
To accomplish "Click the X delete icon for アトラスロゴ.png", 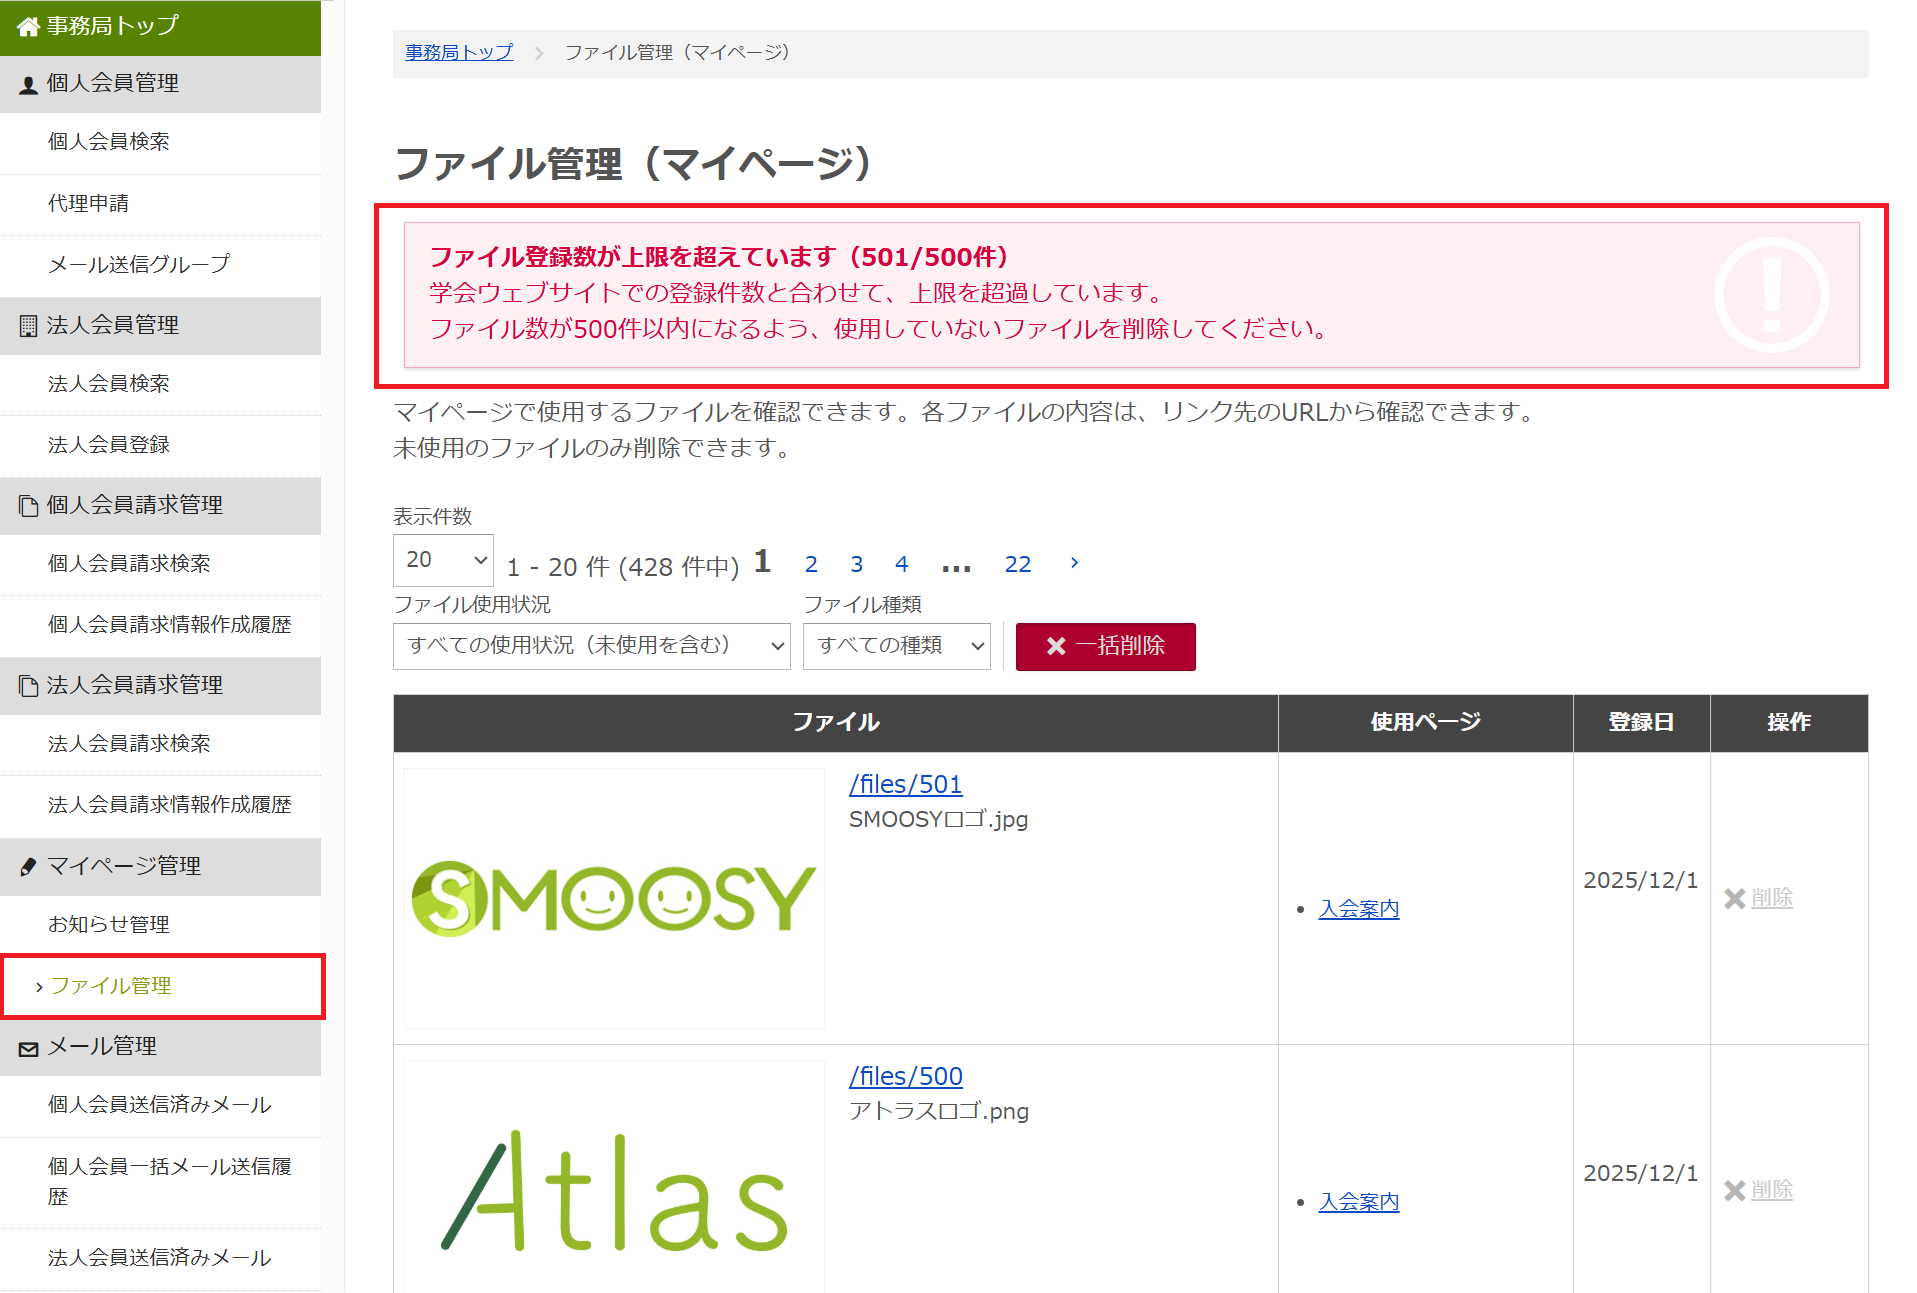I will pyautogui.click(x=1735, y=1191).
